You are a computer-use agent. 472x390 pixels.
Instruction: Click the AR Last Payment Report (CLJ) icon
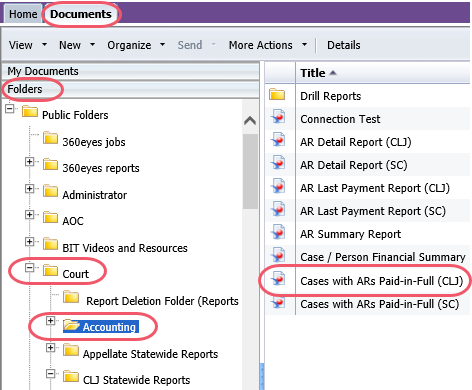pyautogui.click(x=278, y=186)
